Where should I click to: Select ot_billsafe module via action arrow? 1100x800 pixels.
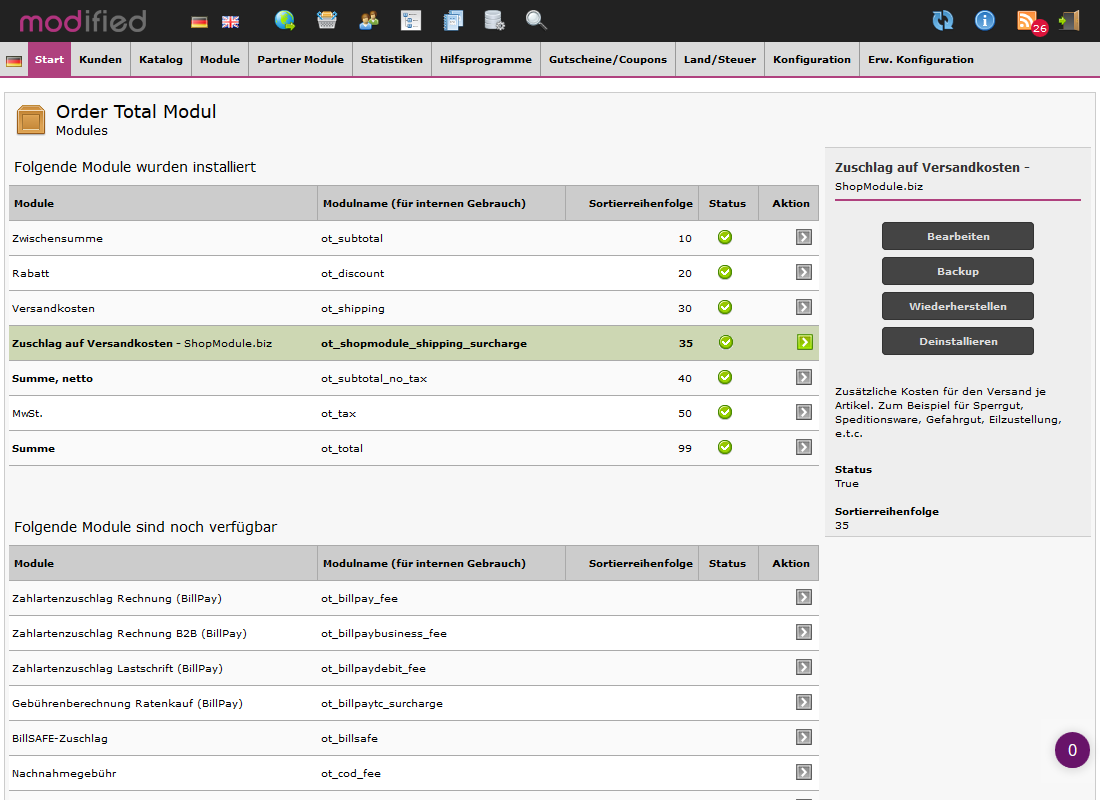click(x=804, y=737)
